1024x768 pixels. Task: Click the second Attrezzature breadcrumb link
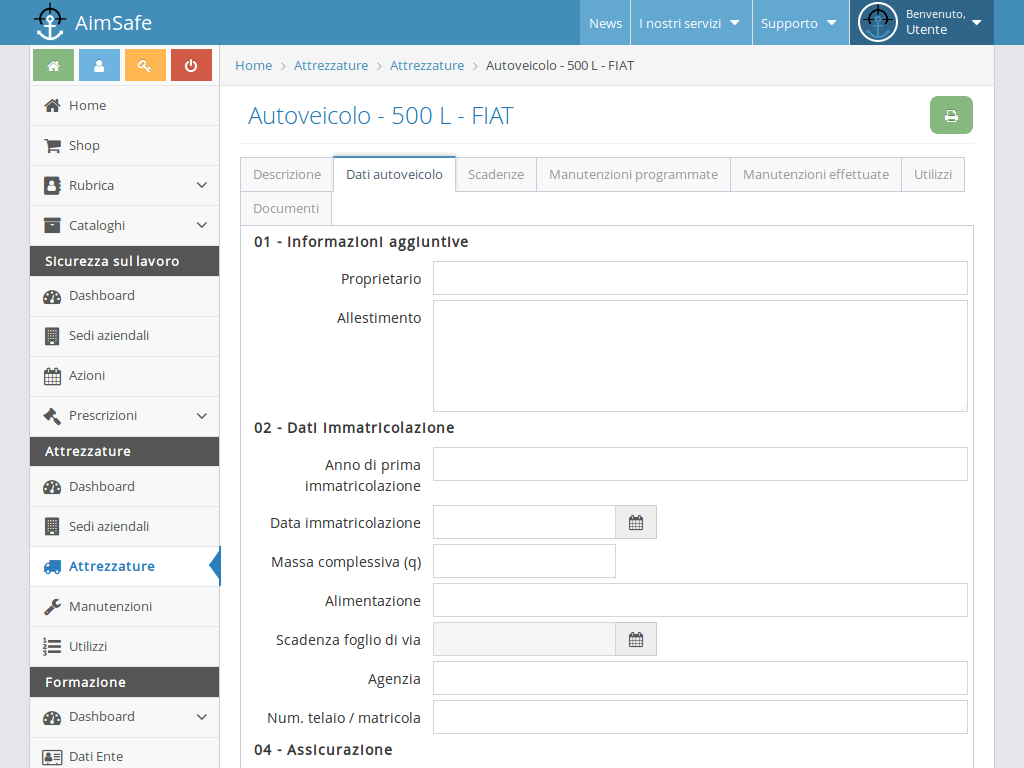point(427,65)
